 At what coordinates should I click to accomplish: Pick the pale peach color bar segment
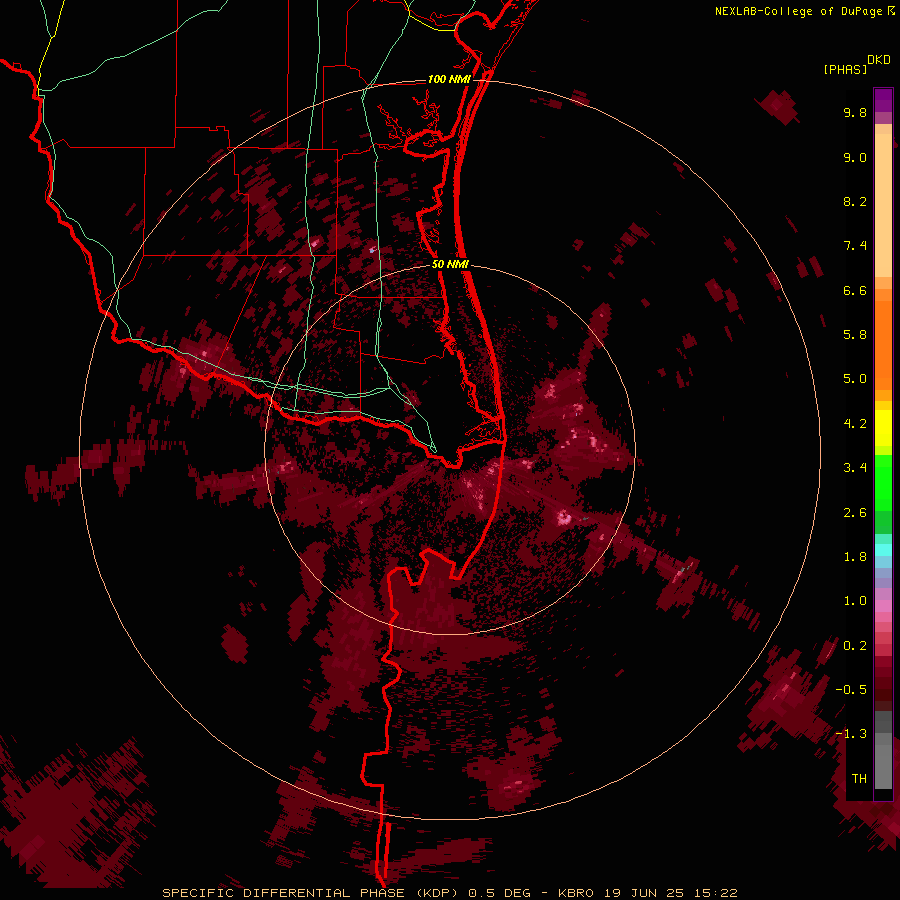point(883,205)
